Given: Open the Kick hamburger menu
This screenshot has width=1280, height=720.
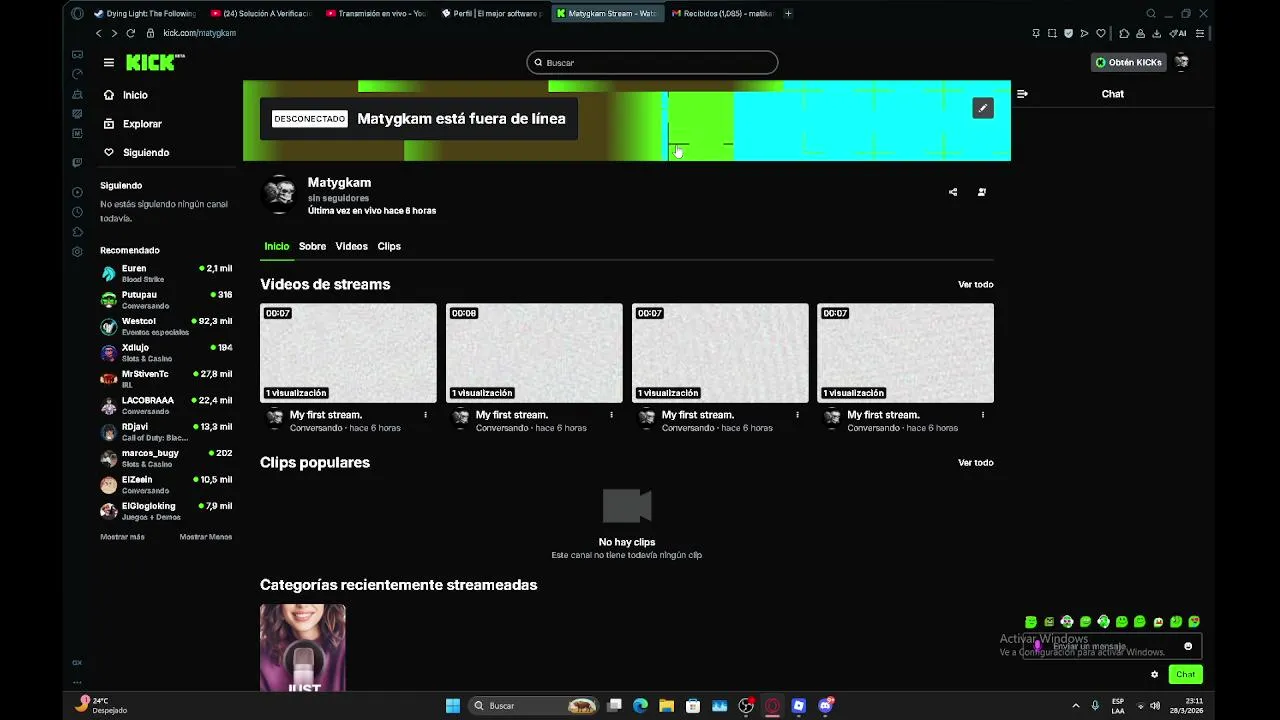Looking at the screenshot, I should (x=108, y=62).
